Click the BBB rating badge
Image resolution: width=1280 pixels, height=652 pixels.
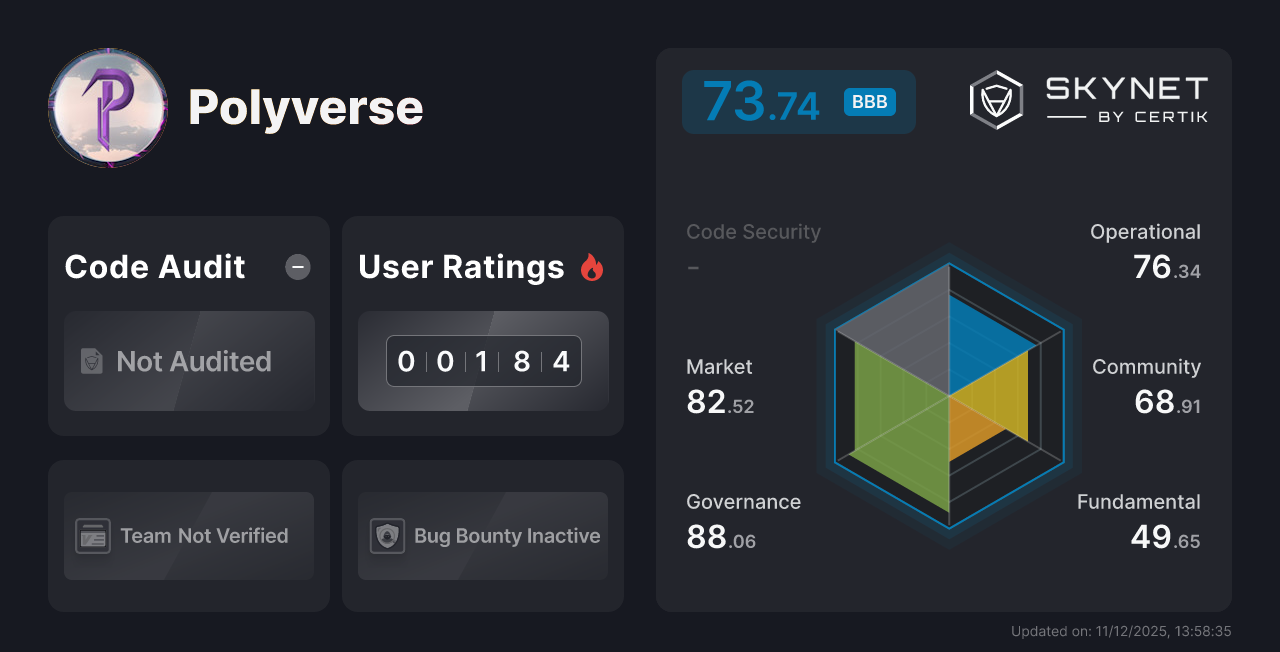(868, 101)
